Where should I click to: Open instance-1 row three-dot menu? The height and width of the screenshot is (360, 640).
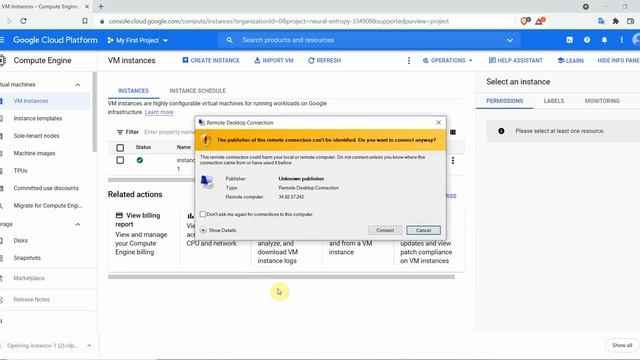pyautogui.click(x=453, y=160)
